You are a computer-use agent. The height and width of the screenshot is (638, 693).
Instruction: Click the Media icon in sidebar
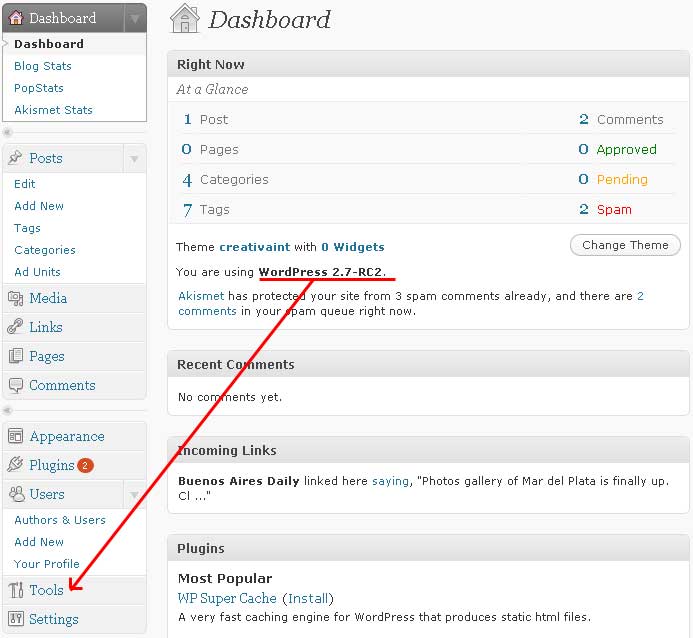point(15,298)
